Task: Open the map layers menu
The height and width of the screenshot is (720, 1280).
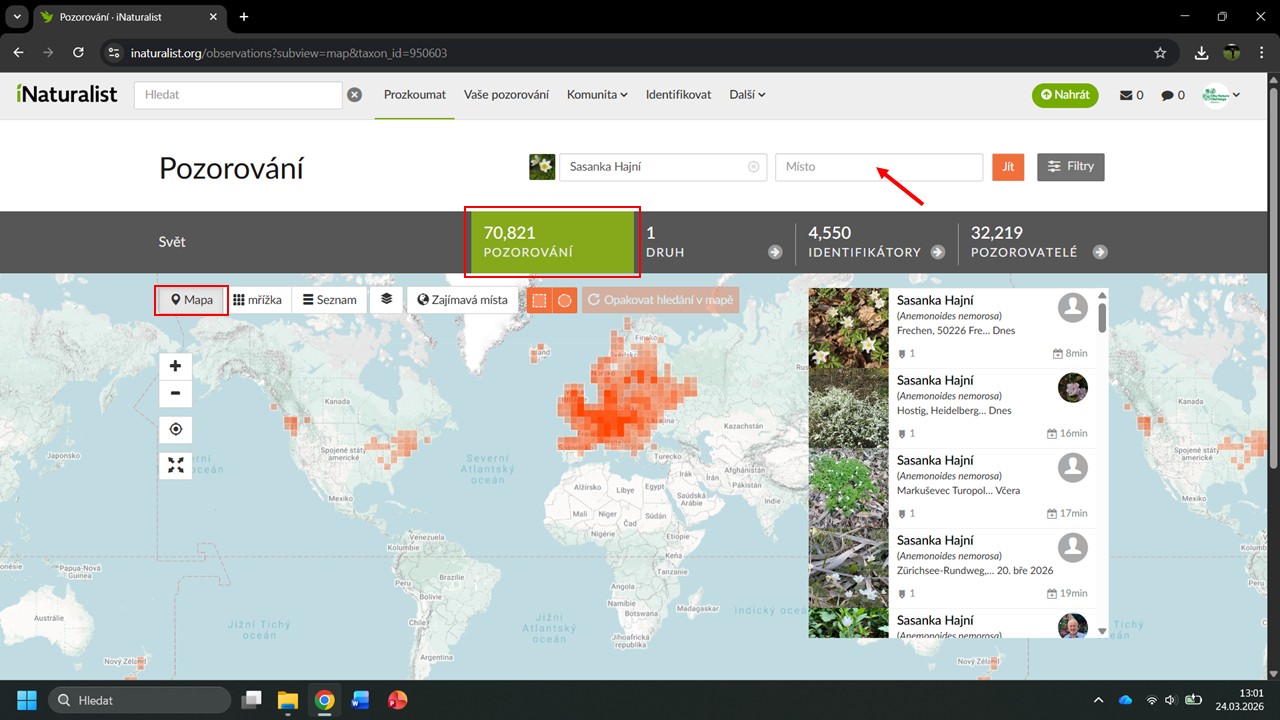Action: pyautogui.click(x=387, y=299)
